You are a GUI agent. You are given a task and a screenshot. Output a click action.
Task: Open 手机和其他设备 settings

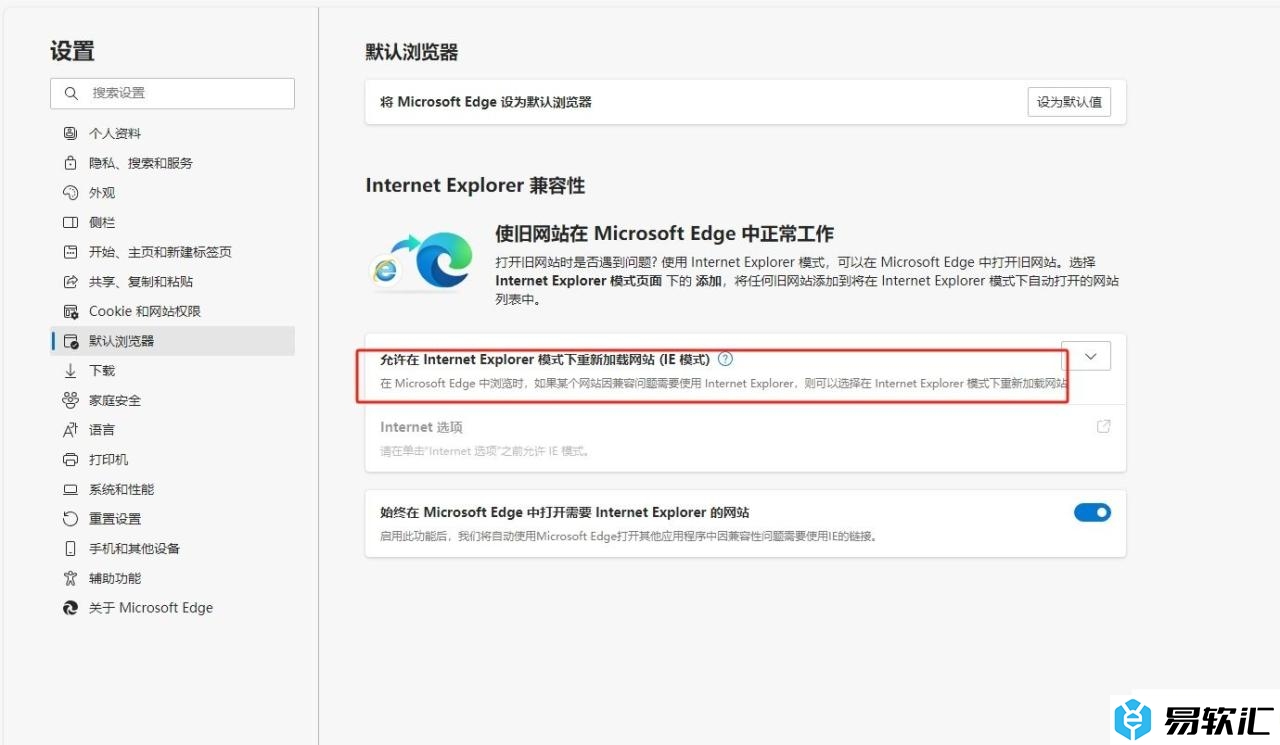pos(172,549)
